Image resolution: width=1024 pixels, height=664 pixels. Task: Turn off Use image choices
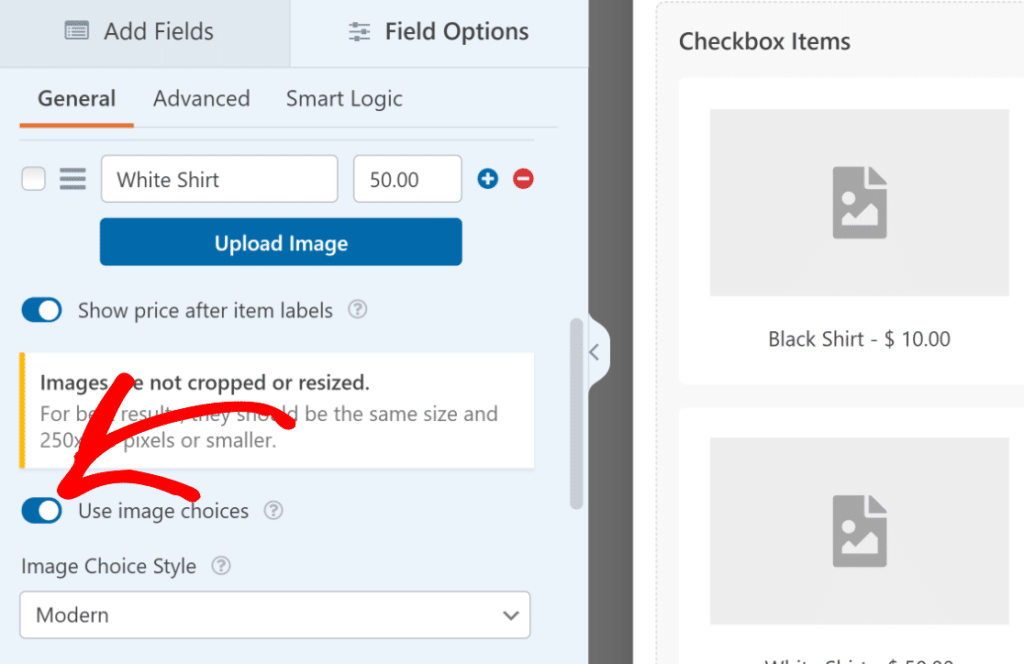[41, 511]
